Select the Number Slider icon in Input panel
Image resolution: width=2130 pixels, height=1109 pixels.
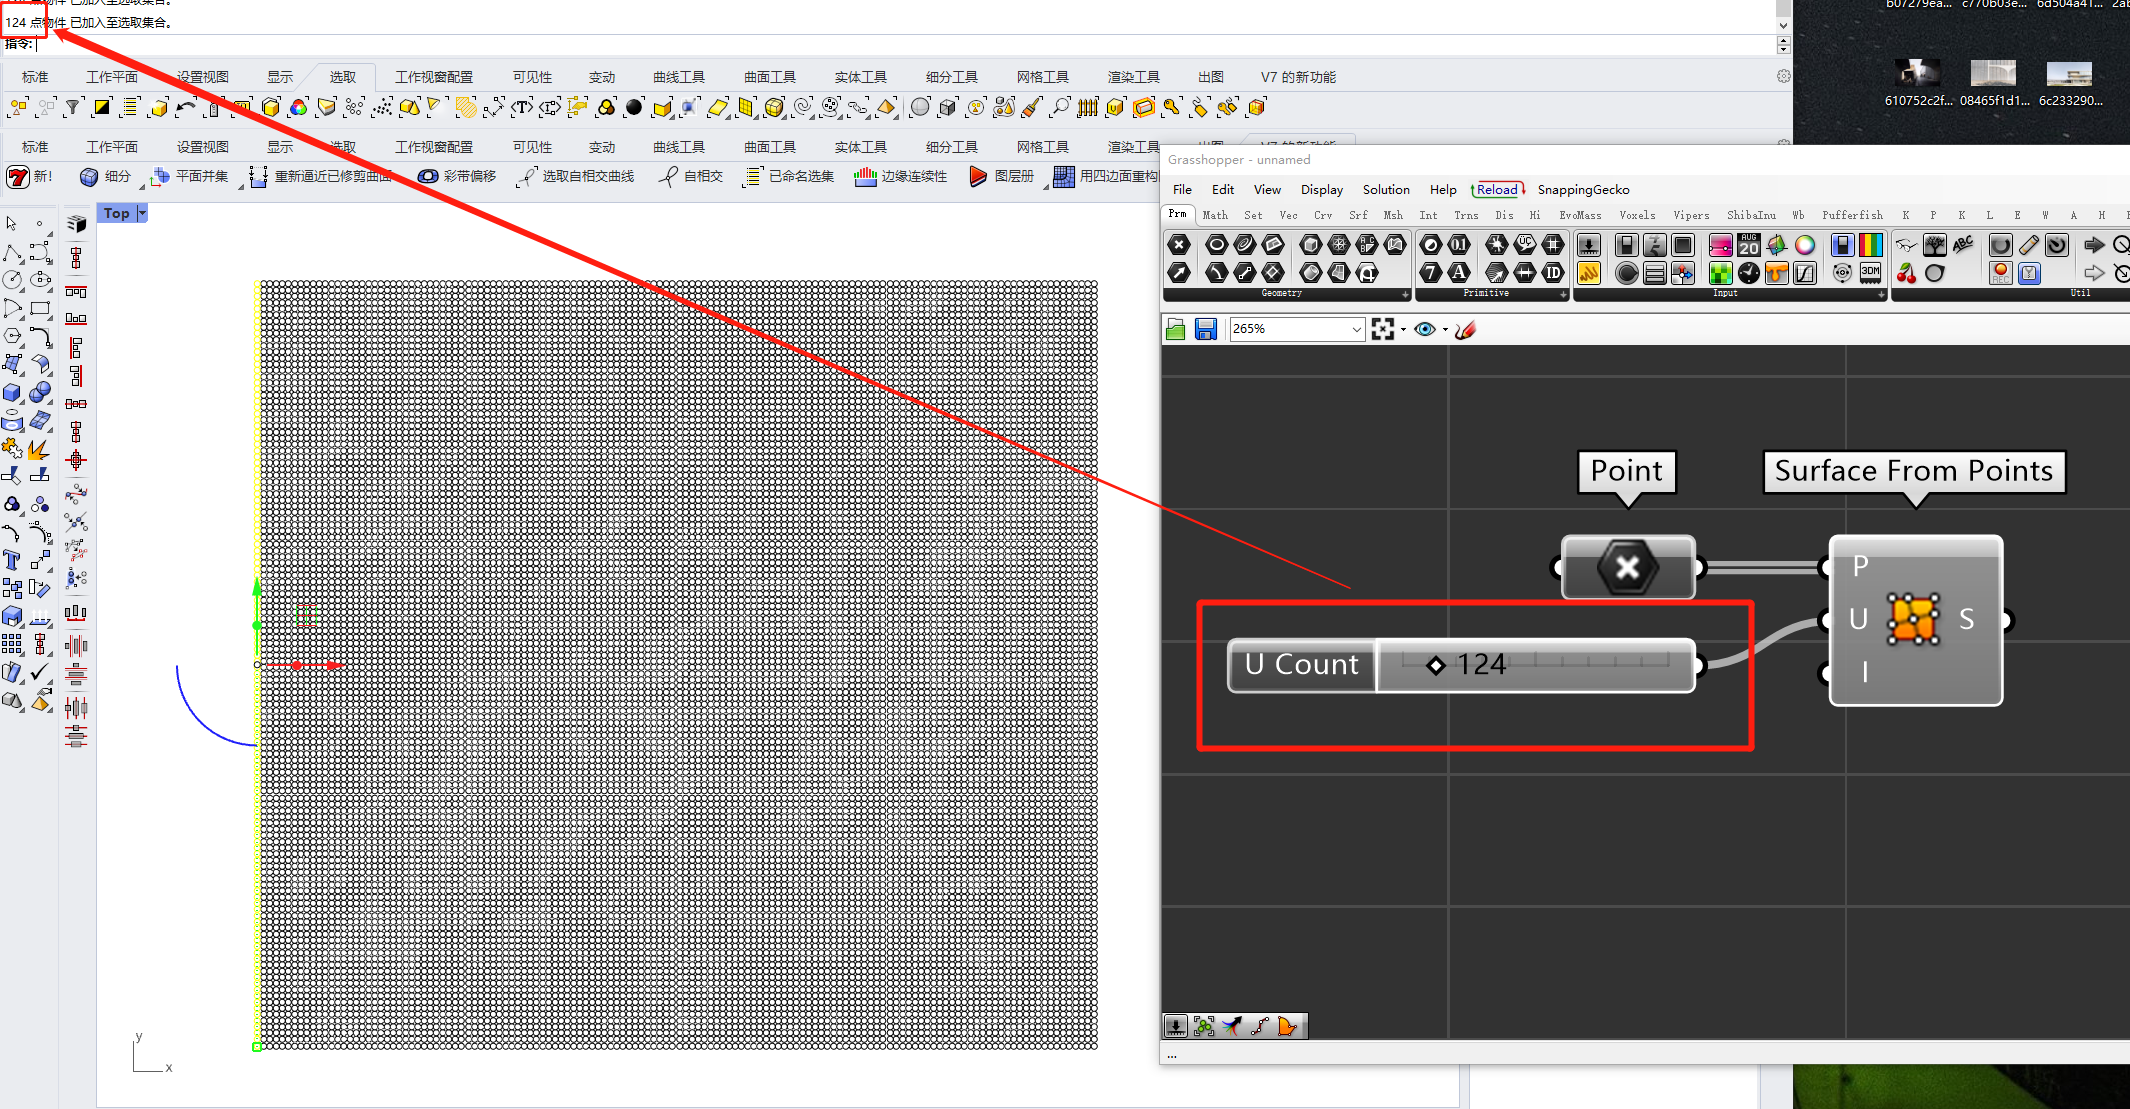pos(1720,245)
